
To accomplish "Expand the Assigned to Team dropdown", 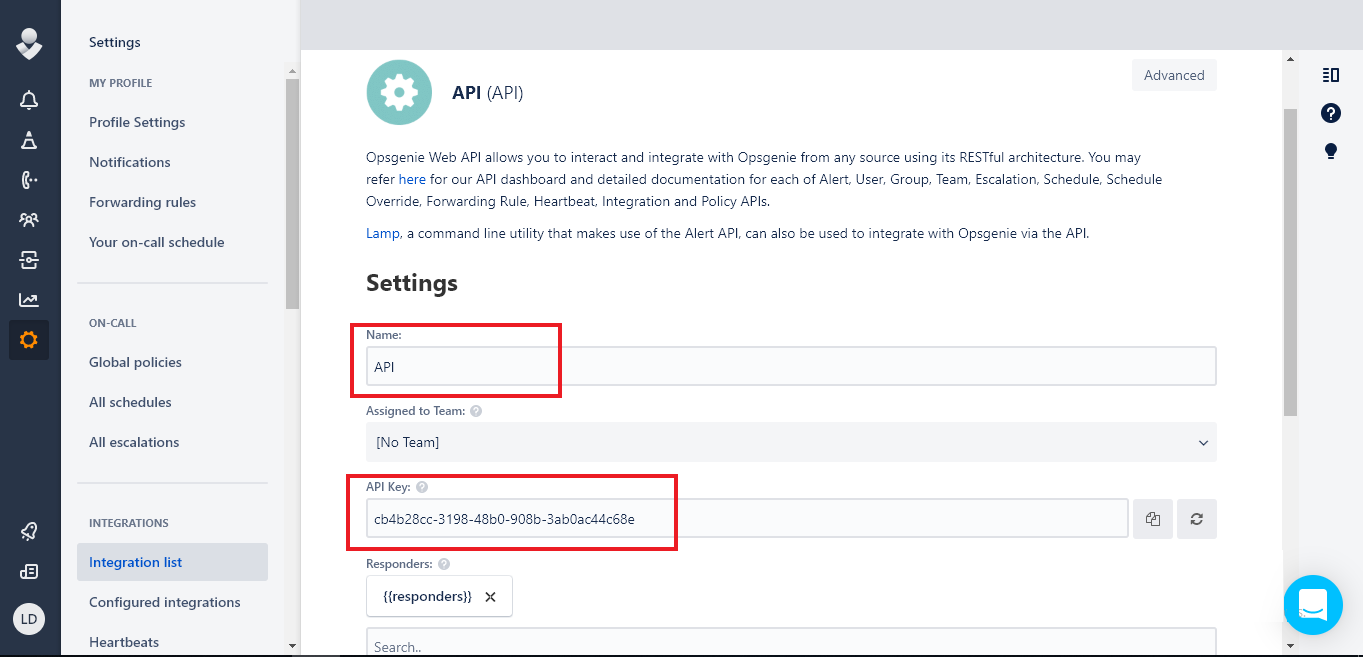I will [x=790, y=442].
